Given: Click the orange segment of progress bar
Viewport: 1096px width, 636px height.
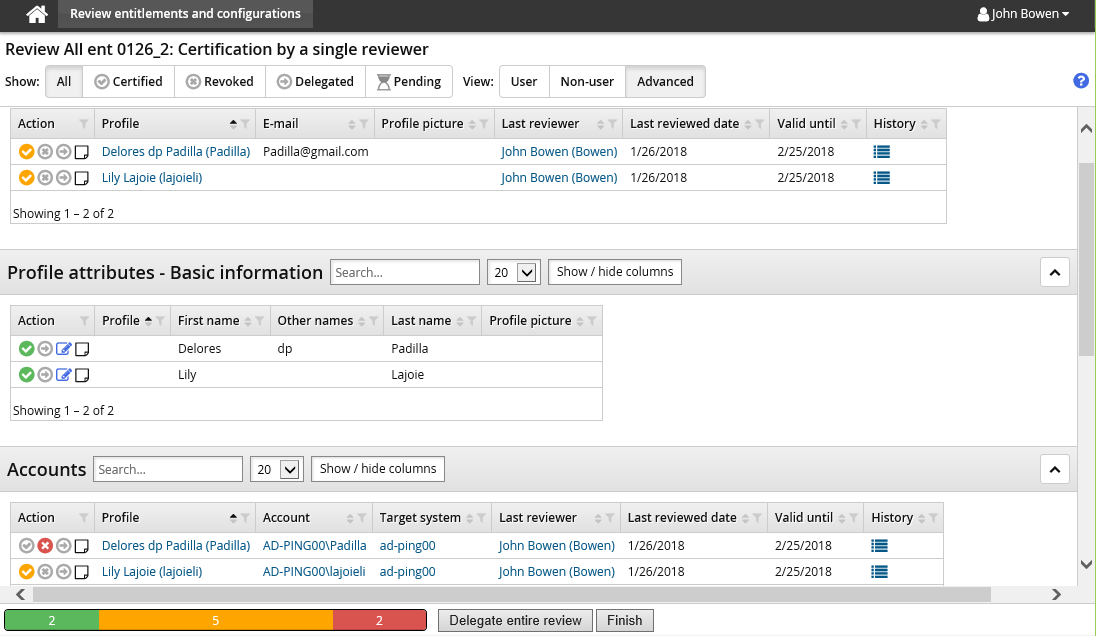Looking at the screenshot, I should pyautogui.click(x=215, y=620).
